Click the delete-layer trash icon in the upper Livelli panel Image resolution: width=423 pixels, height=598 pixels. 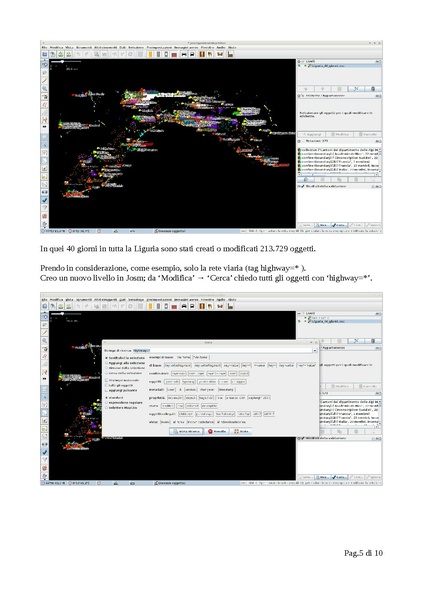tap(373, 89)
